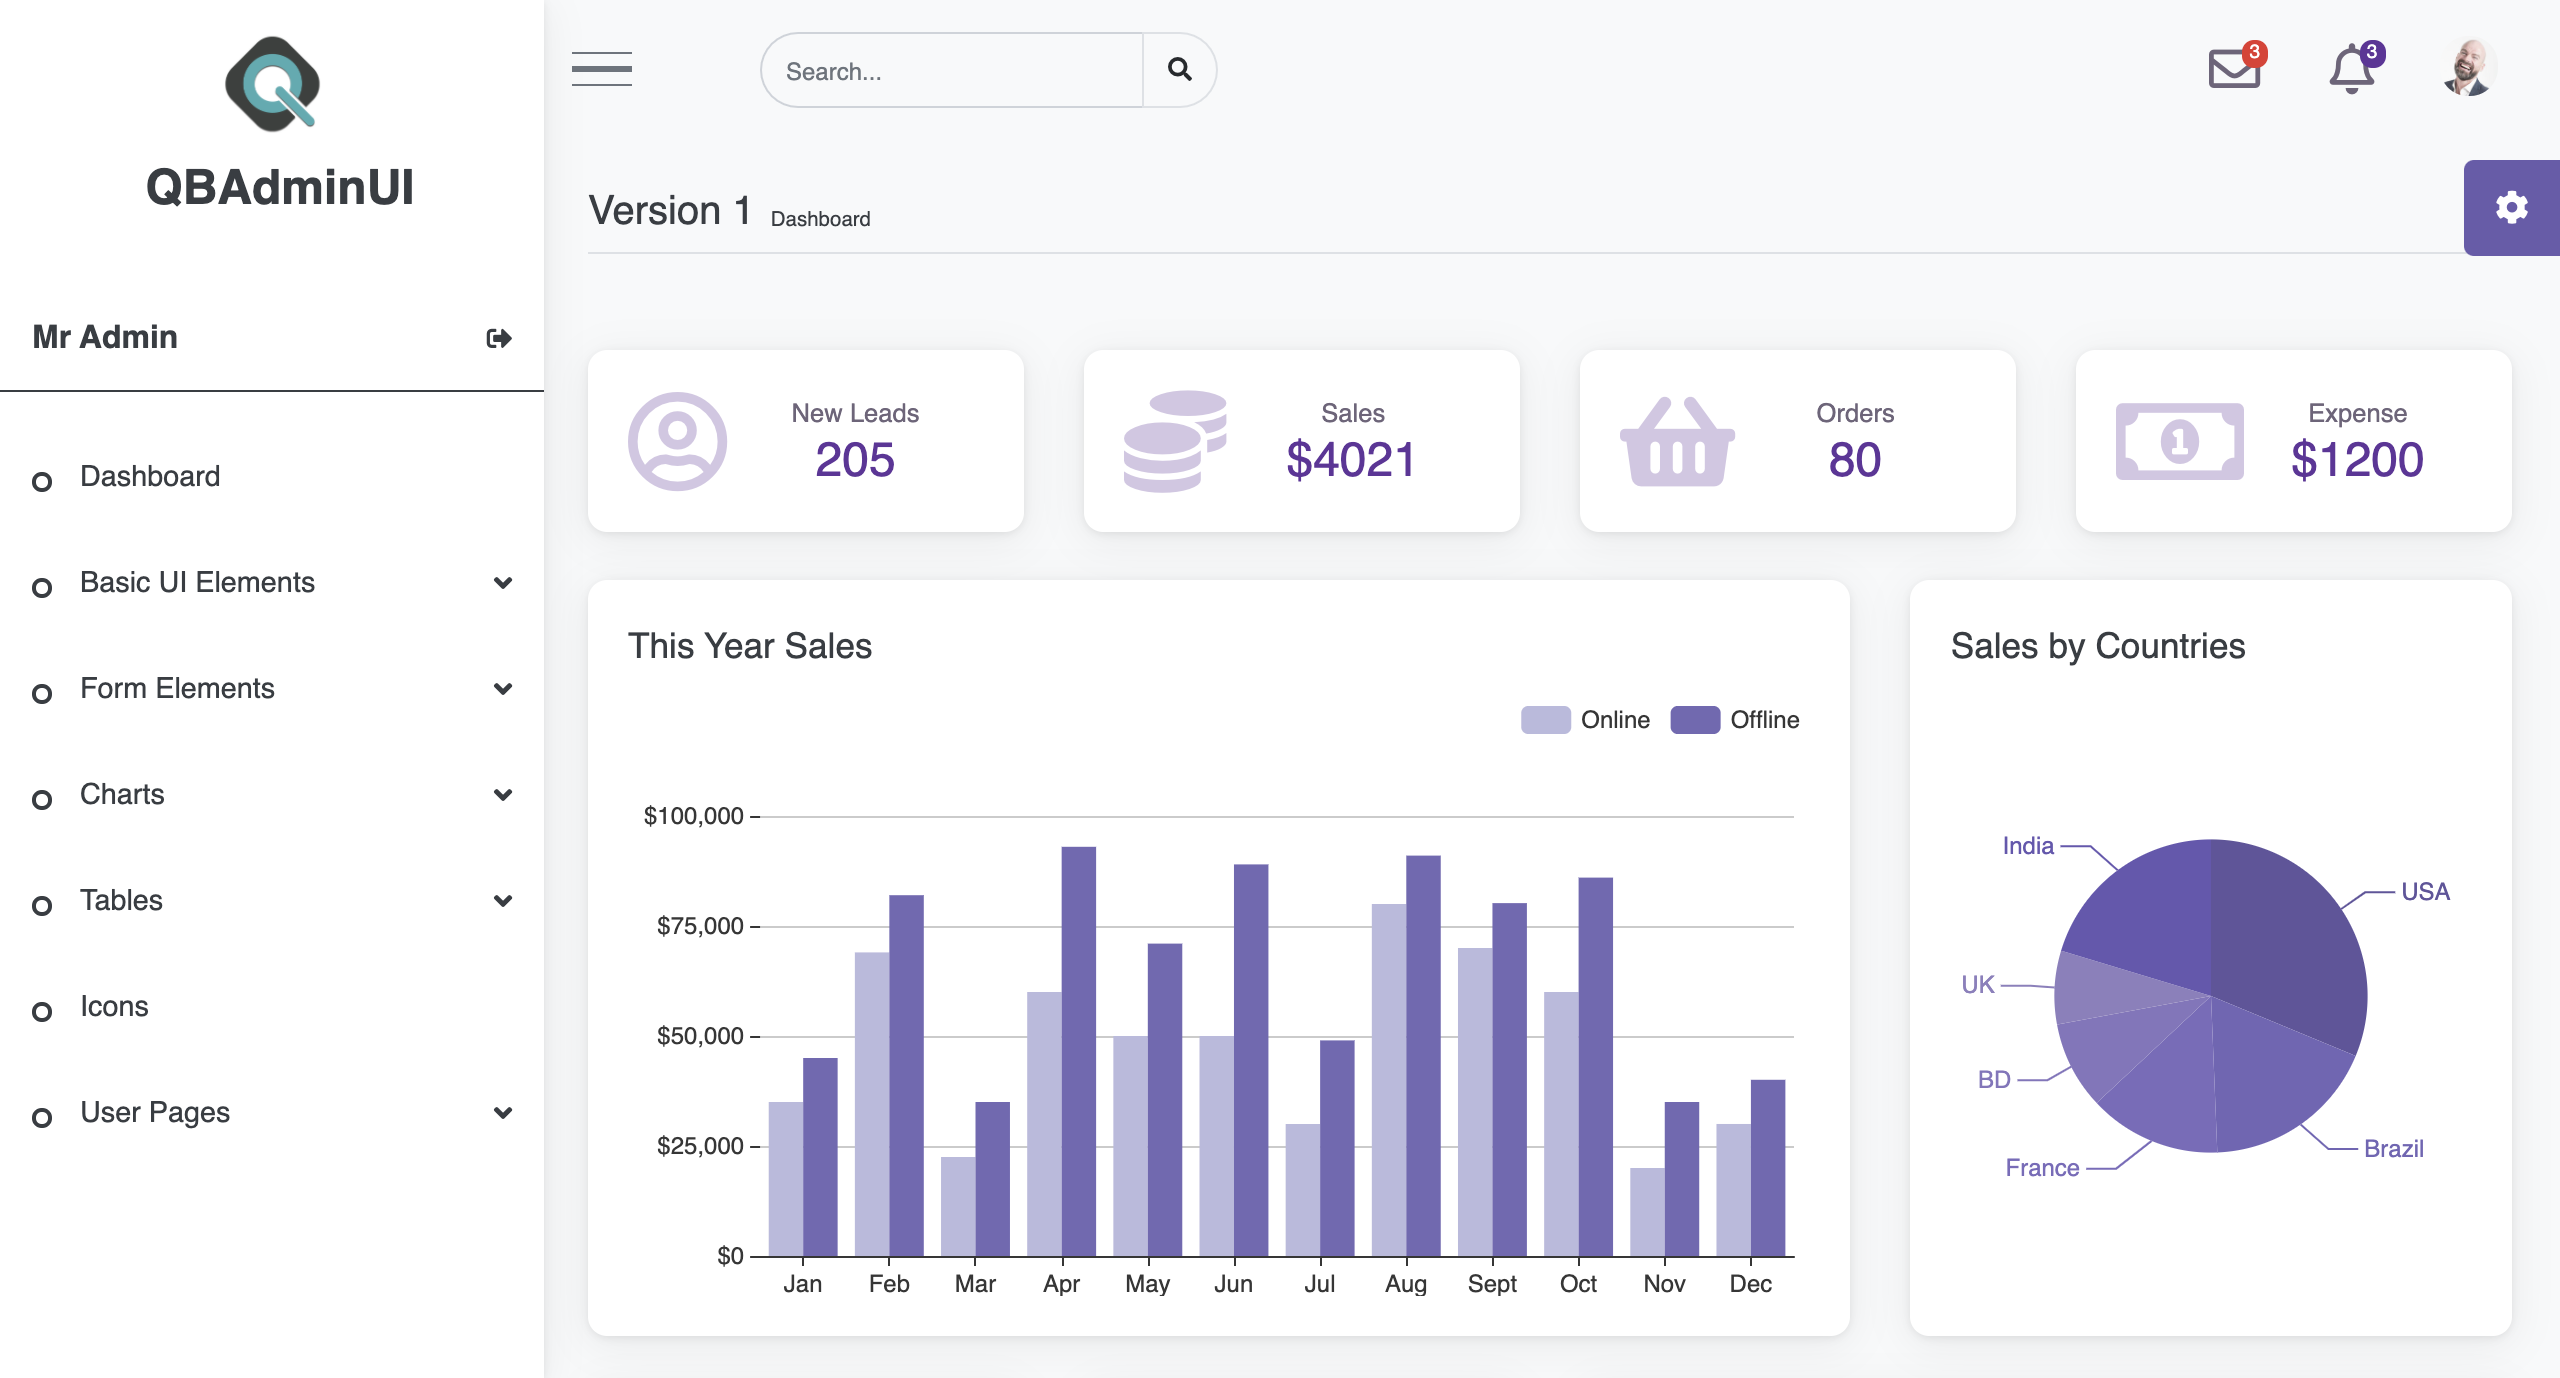Expand the Basic UI Elements submenu

pos(503,583)
